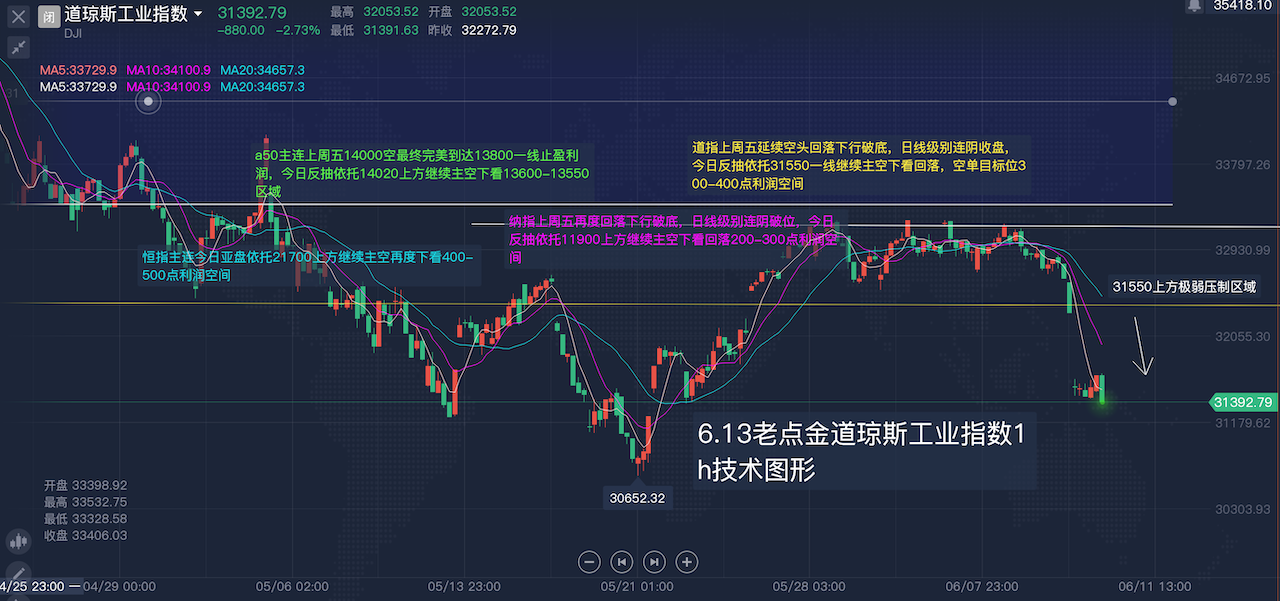Click the 34672.95 price axis label
Screen dimensions: 1280x601
1242,78
